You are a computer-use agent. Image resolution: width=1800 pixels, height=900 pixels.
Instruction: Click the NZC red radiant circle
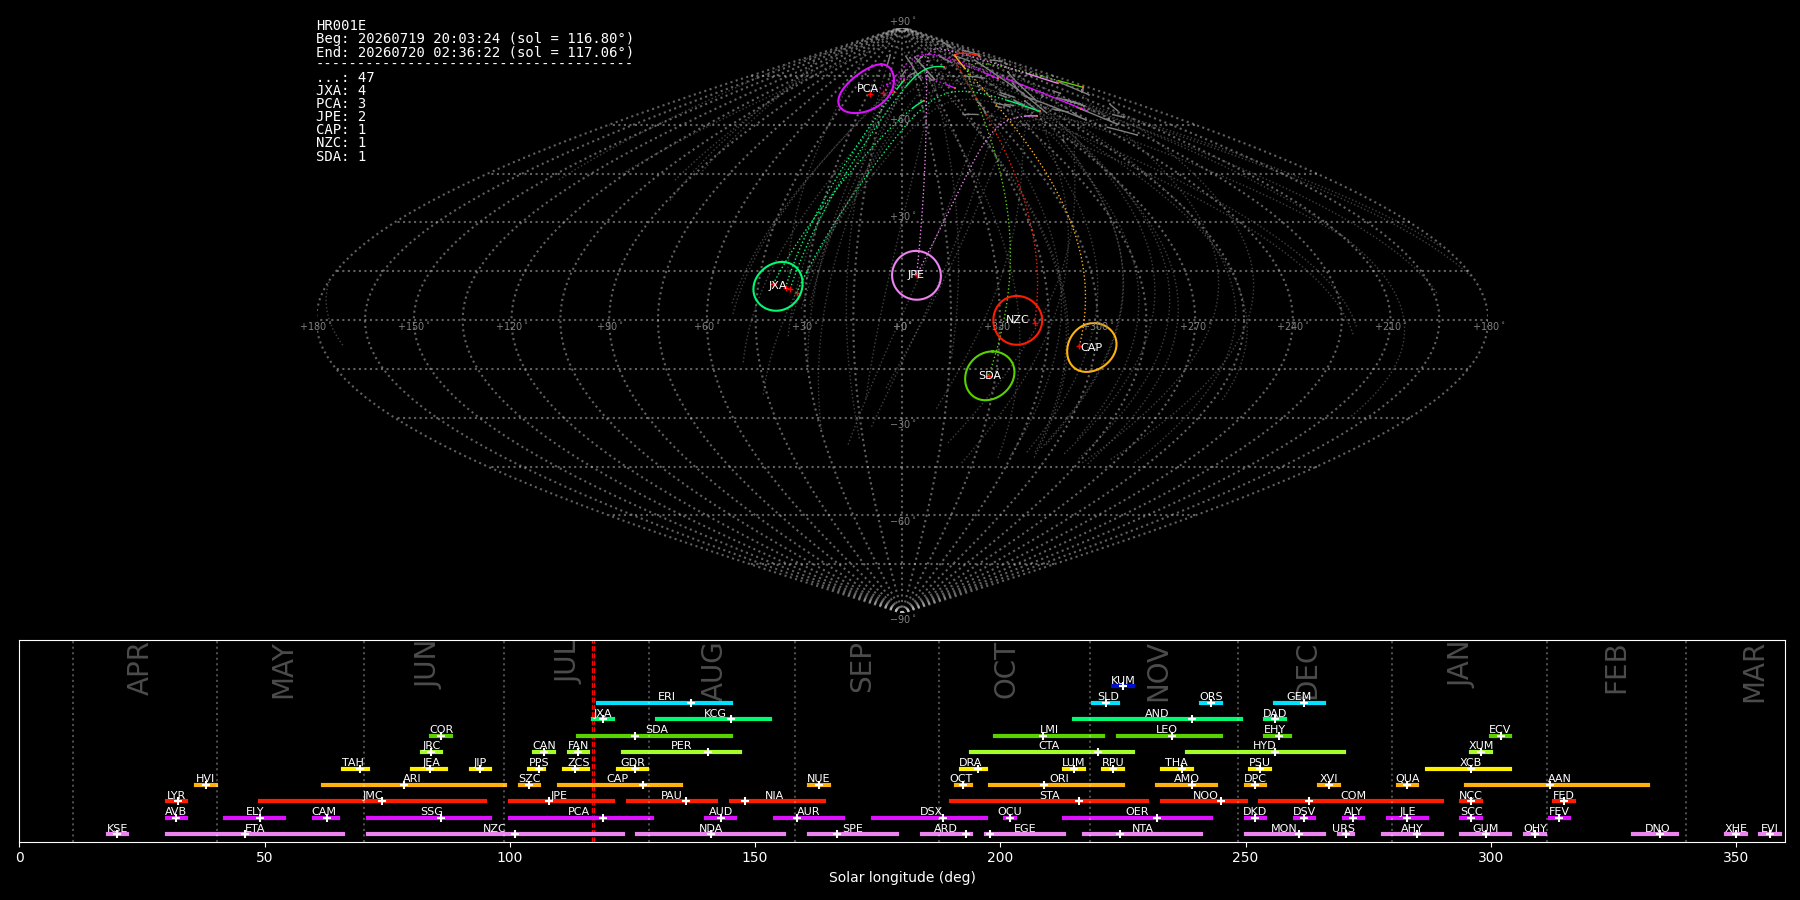(x=1017, y=320)
